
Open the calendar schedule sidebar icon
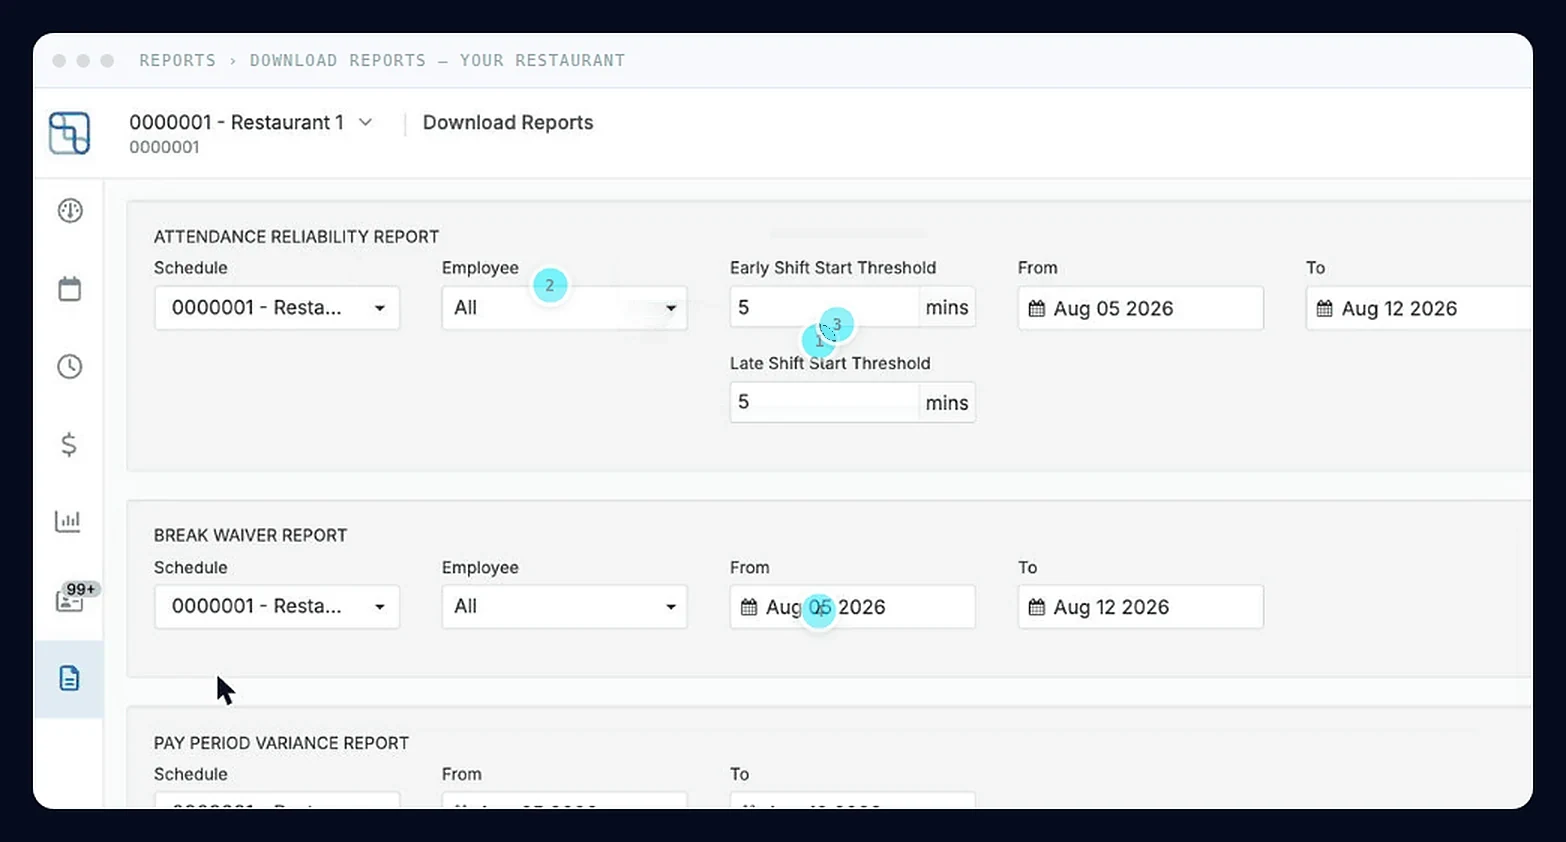point(70,289)
